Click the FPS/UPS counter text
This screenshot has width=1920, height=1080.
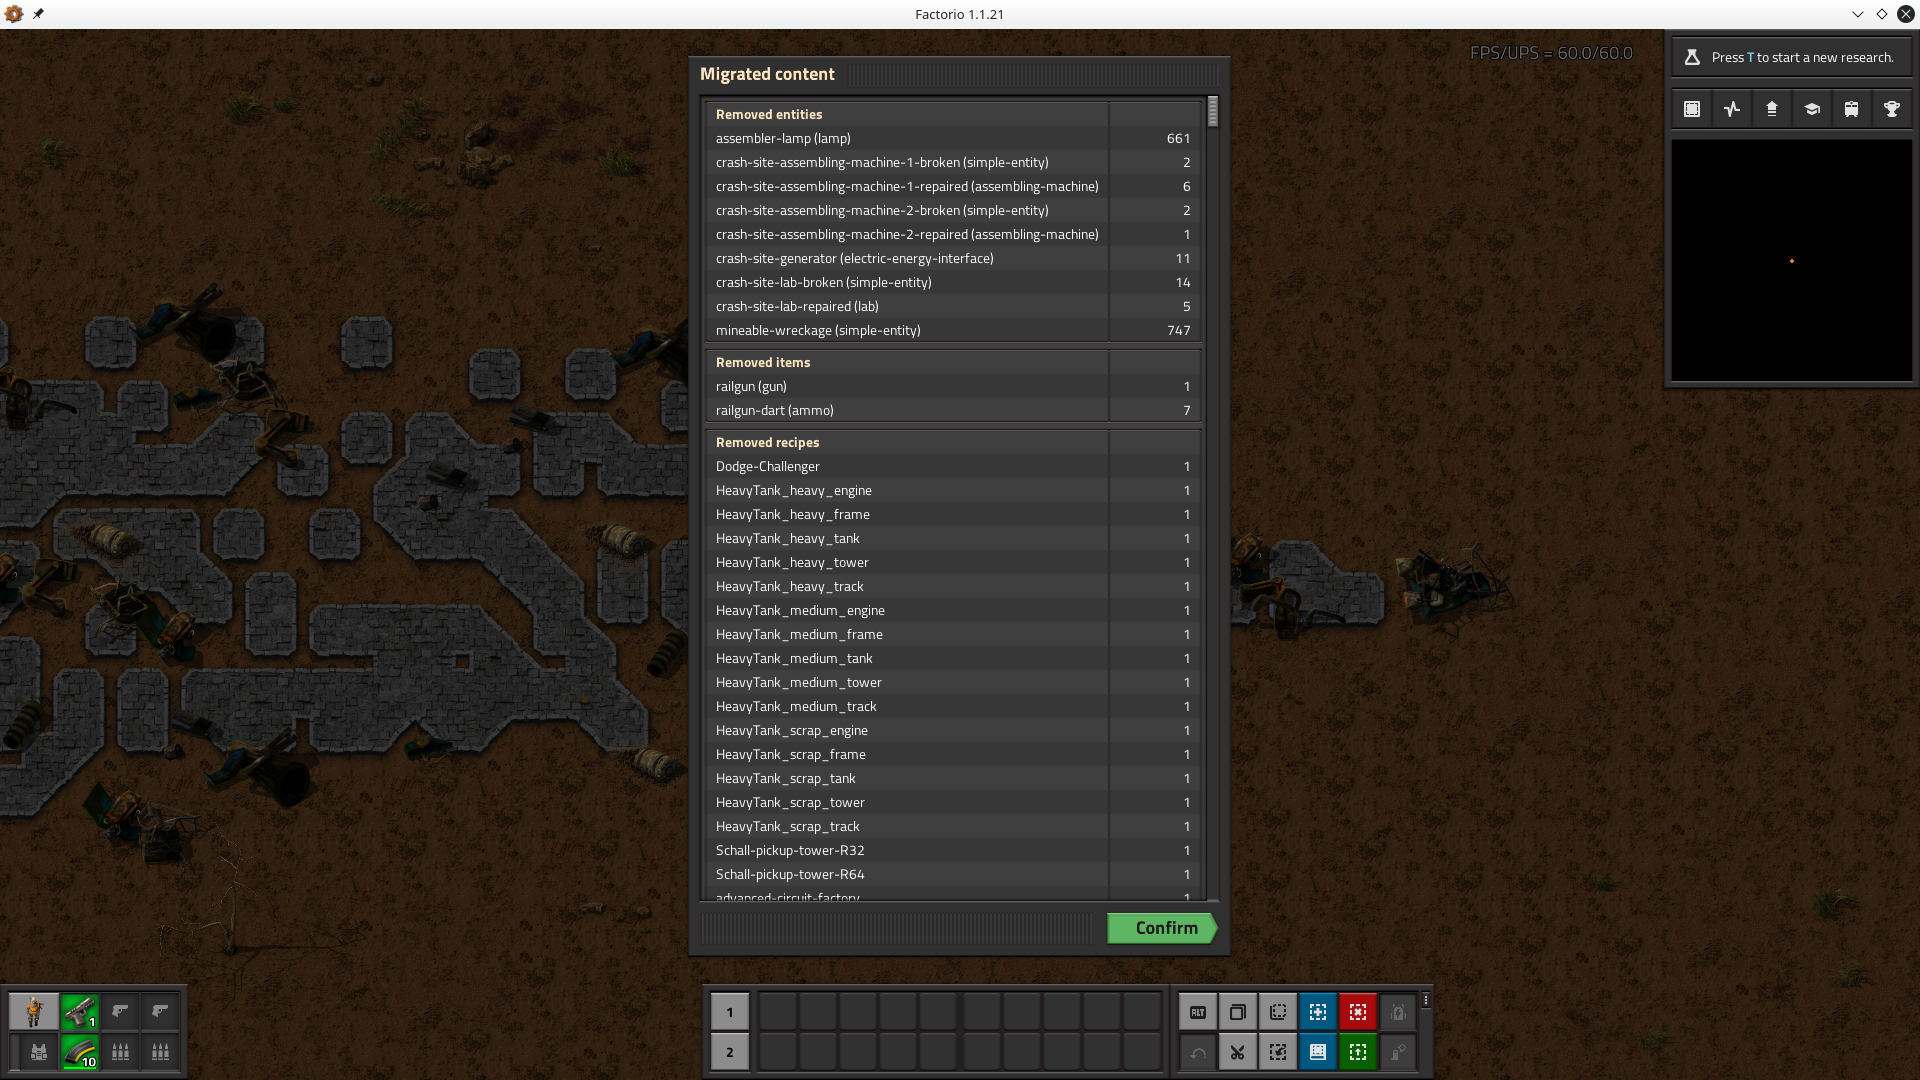pyautogui.click(x=1551, y=53)
